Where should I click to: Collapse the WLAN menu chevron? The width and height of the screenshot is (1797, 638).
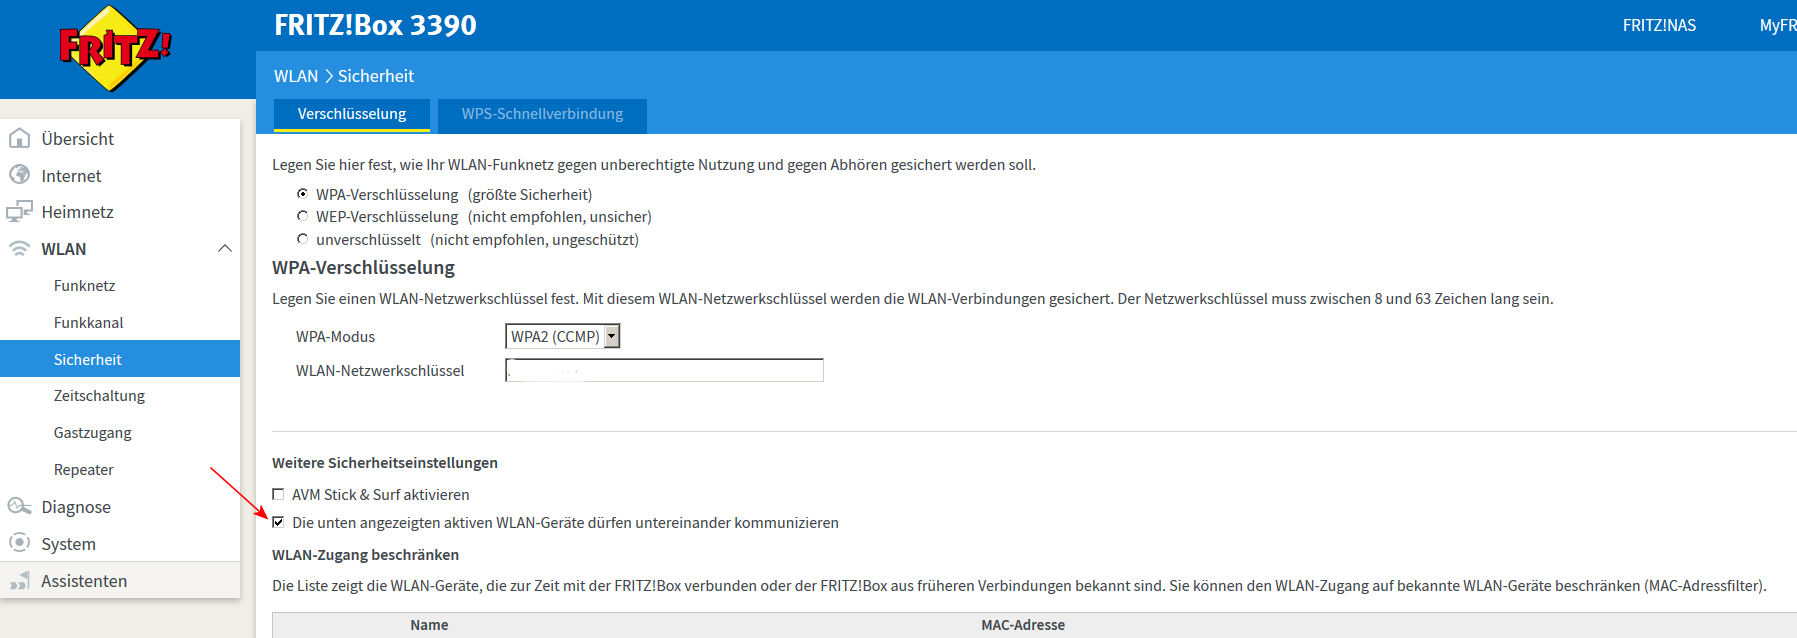(x=225, y=249)
